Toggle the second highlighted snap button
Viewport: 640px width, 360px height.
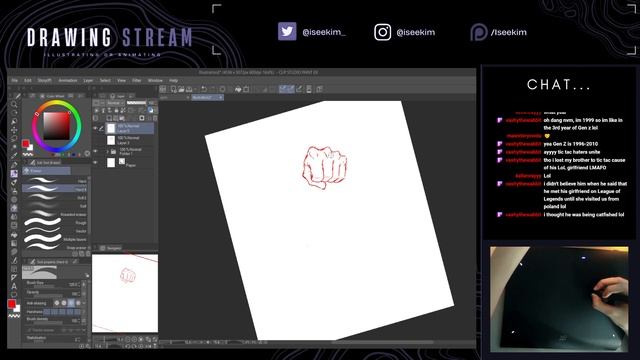(291, 89)
